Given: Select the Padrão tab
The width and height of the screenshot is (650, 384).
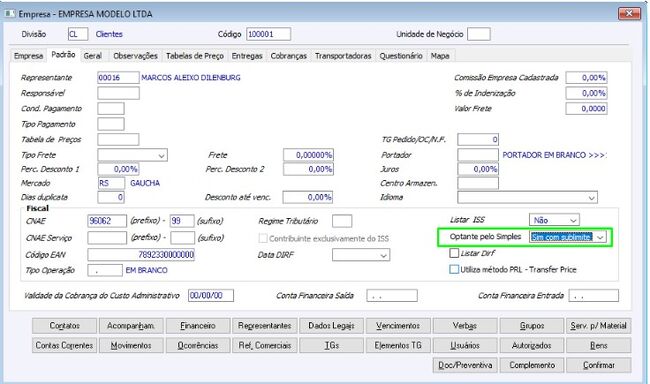Looking at the screenshot, I should (63, 55).
